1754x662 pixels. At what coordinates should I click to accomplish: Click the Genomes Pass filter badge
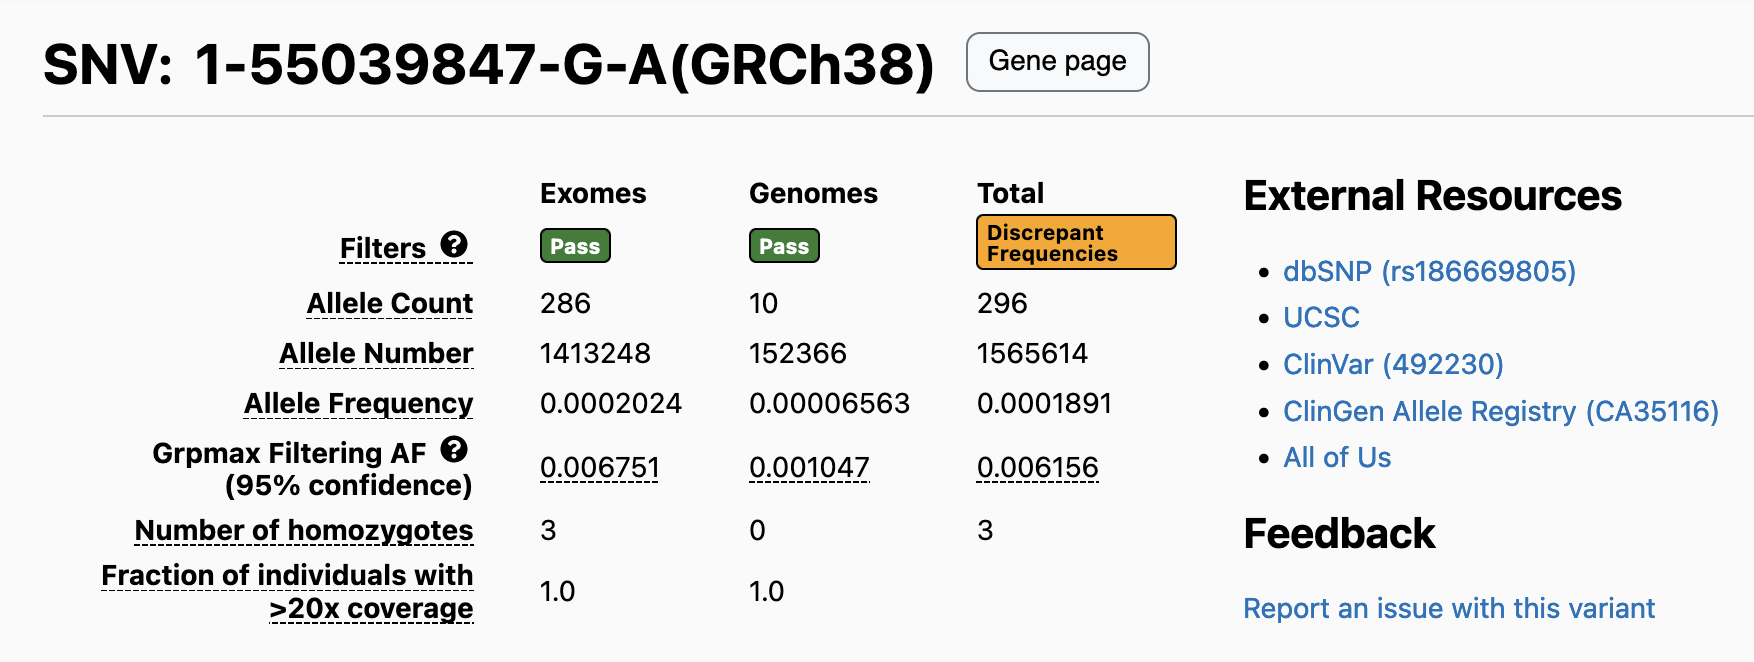click(x=784, y=246)
